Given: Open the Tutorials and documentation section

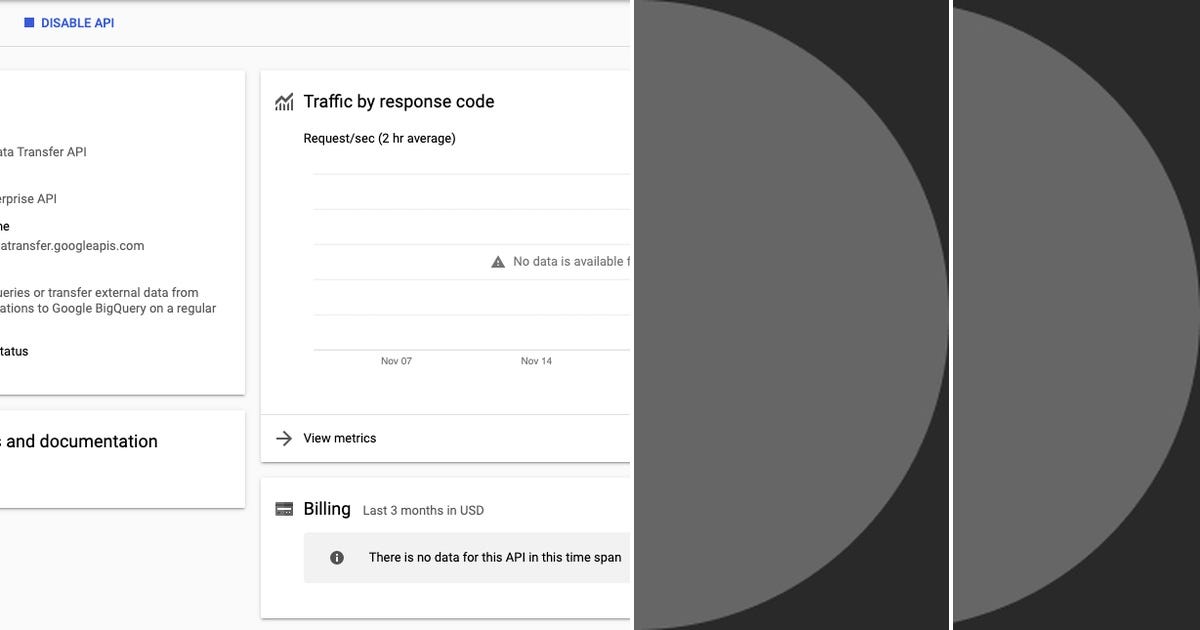Looking at the screenshot, I should (x=78, y=441).
